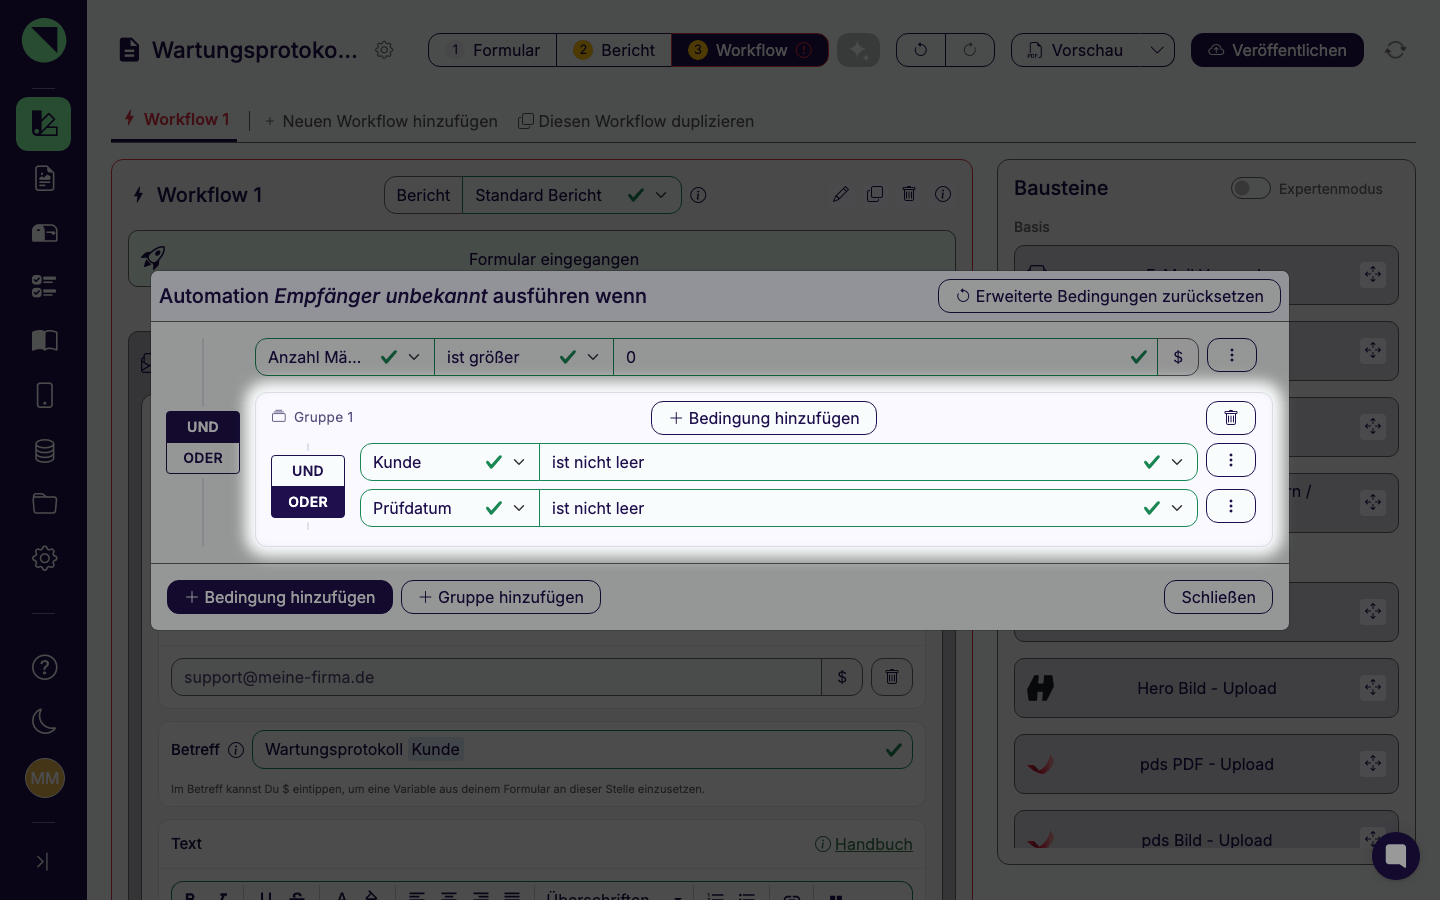Edit Workflow 1 name with pencil icon

(x=841, y=194)
